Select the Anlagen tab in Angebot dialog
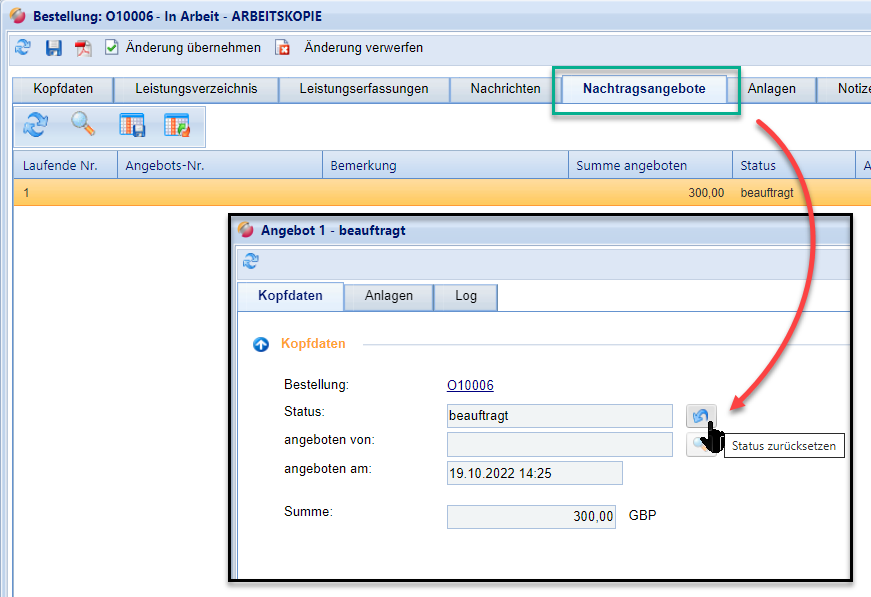 [389, 296]
